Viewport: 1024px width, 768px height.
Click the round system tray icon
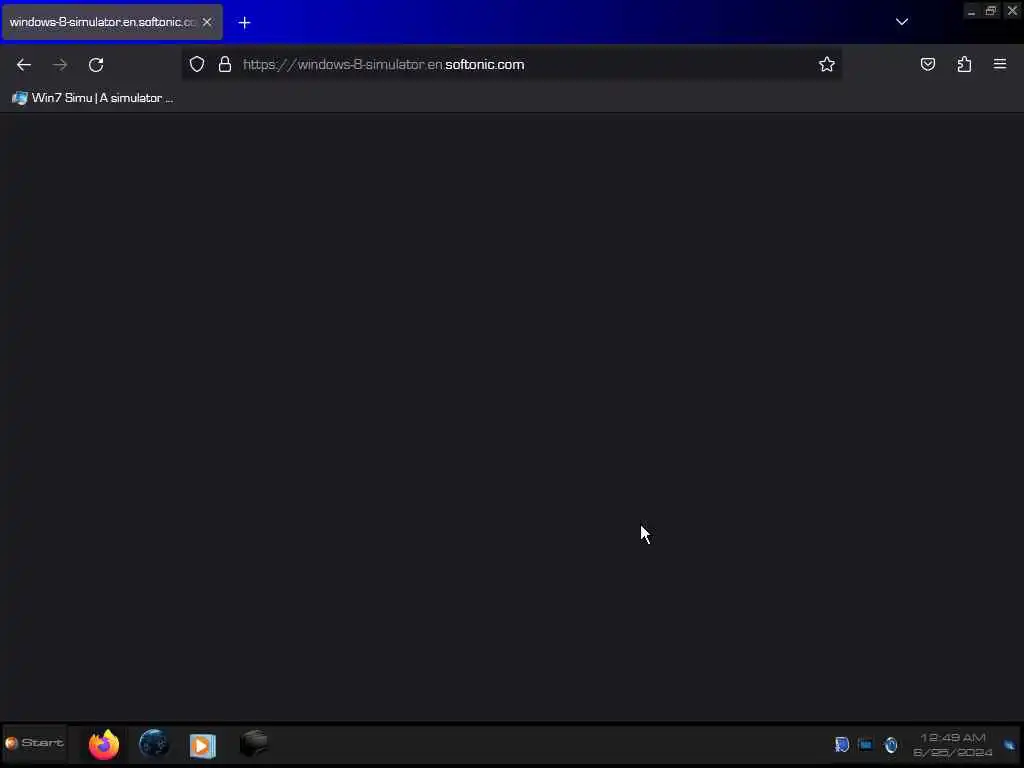[x=891, y=744]
